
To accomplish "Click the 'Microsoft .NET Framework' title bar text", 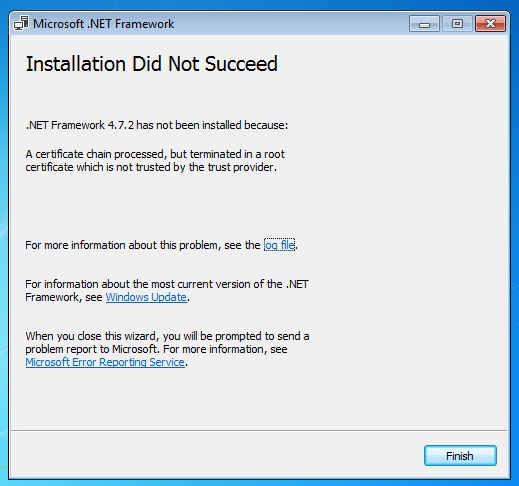I will pyautogui.click(x=103, y=24).
